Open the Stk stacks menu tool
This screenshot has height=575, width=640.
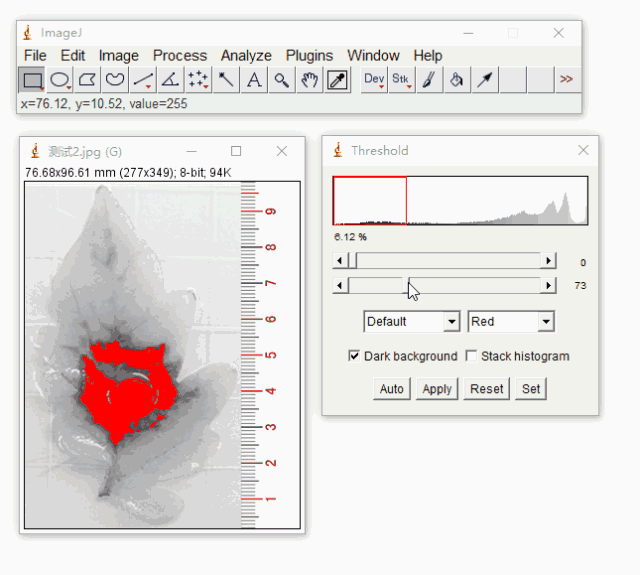(402, 80)
